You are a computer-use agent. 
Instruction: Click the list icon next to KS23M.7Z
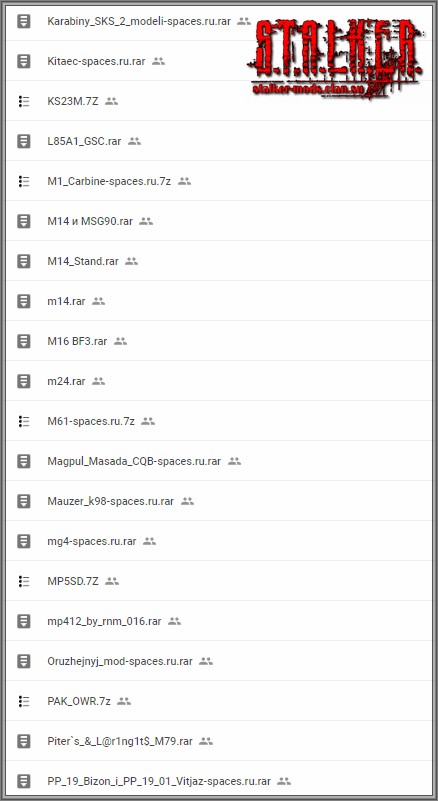coord(24,101)
